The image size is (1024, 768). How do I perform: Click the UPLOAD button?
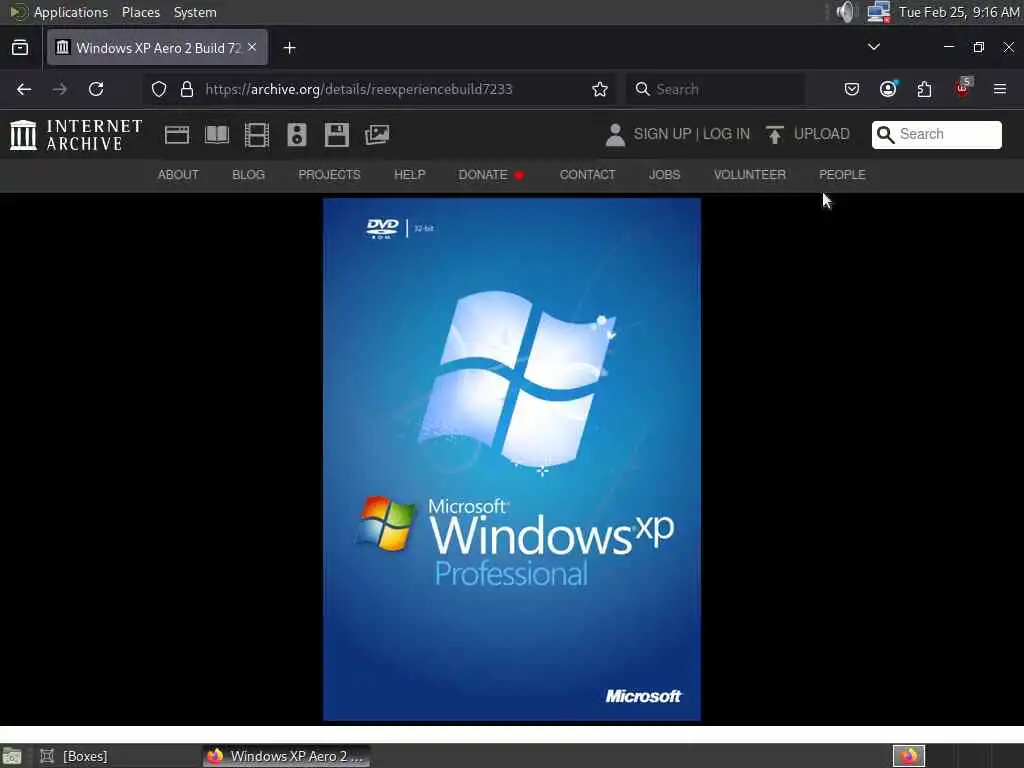[x=808, y=134]
